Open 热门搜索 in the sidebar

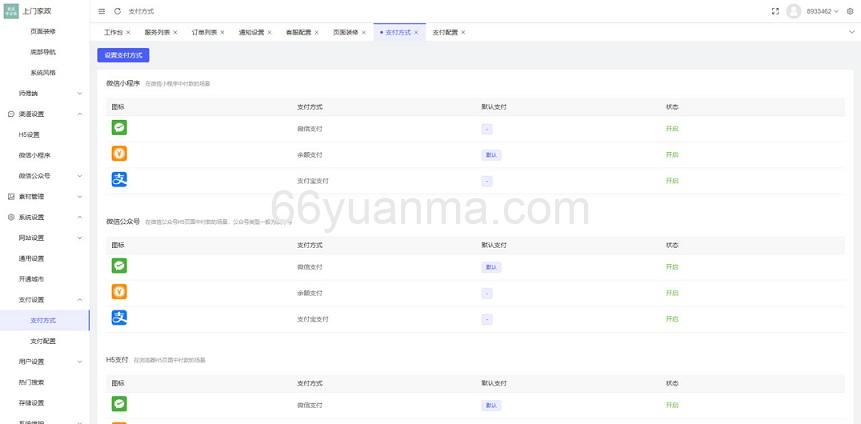[31, 382]
